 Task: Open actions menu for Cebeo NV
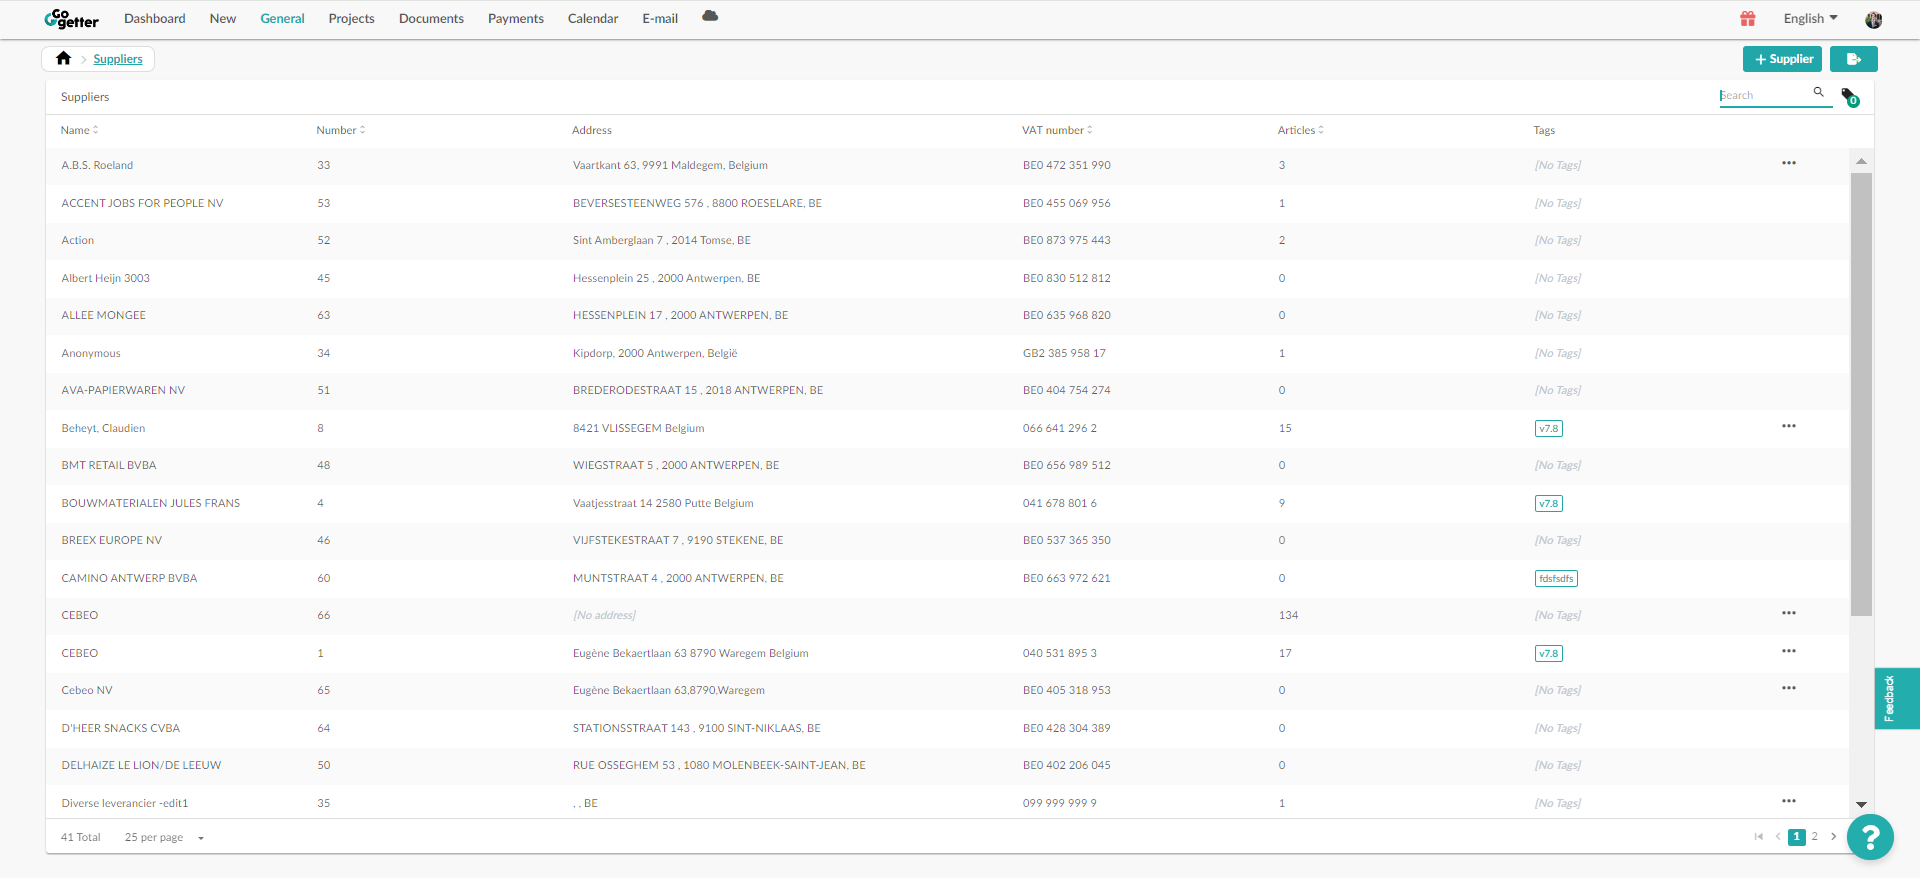tap(1789, 688)
